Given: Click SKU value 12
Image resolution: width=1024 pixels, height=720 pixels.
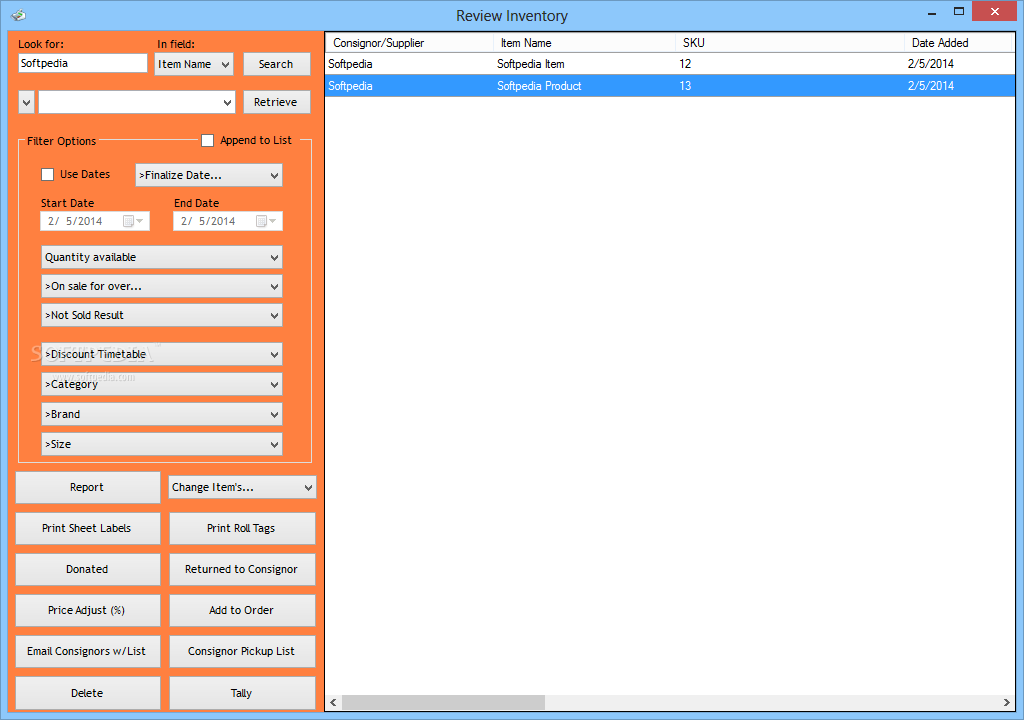Looking at the screenshot, I should click(685, 64).
